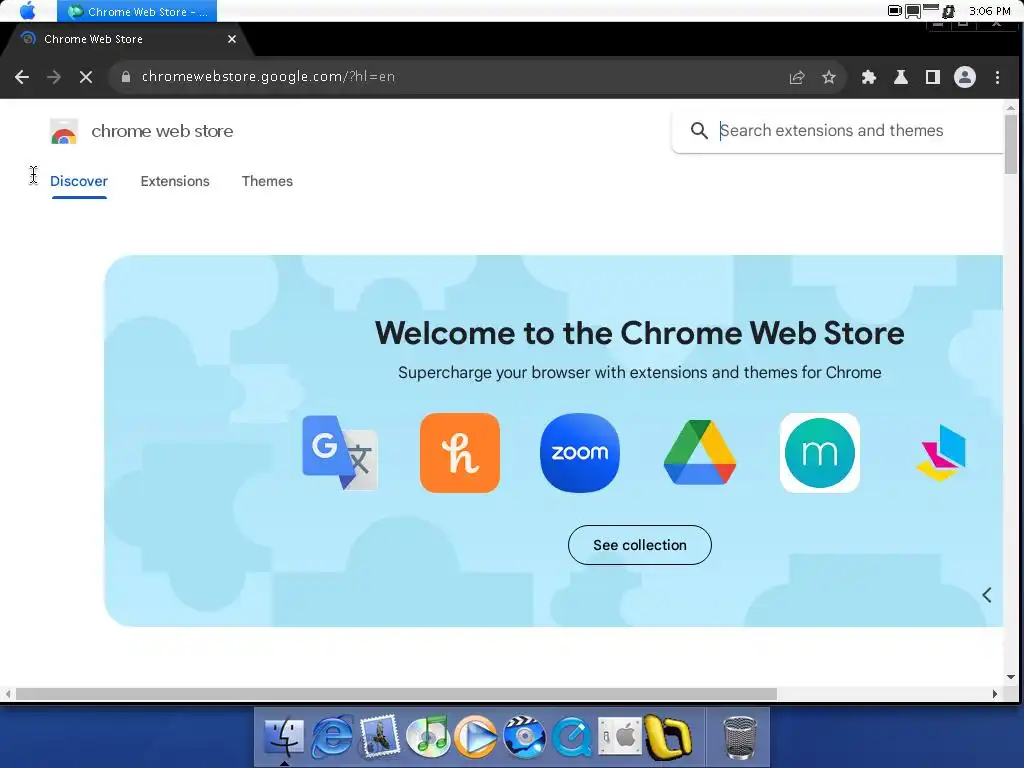Open iMovie clapperboard dock icon
This screenshot has height=768, width=1024.
pos(524,737)
